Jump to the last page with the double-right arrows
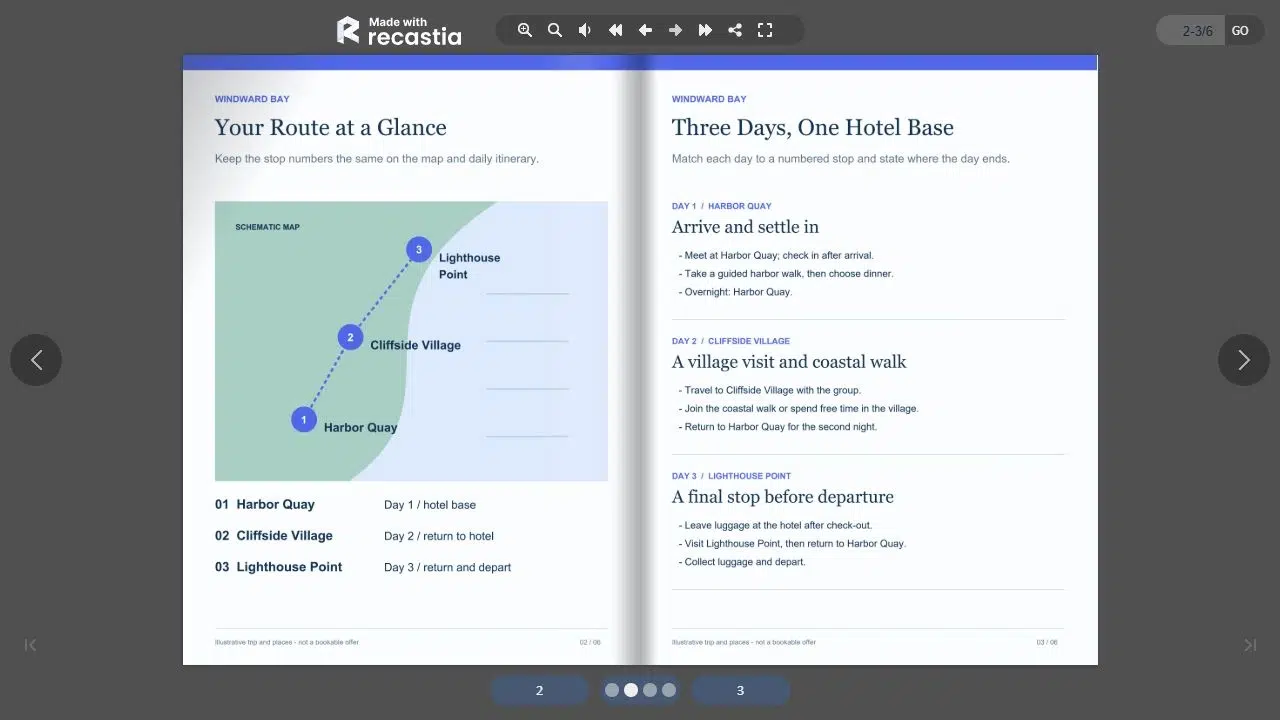 (x=705, y=30)
